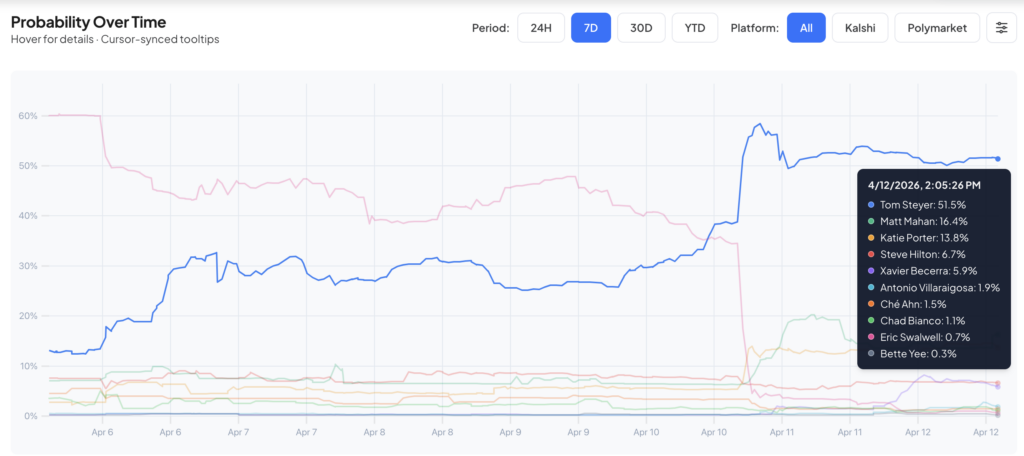Select the active 7D period option

pos(590,28)
